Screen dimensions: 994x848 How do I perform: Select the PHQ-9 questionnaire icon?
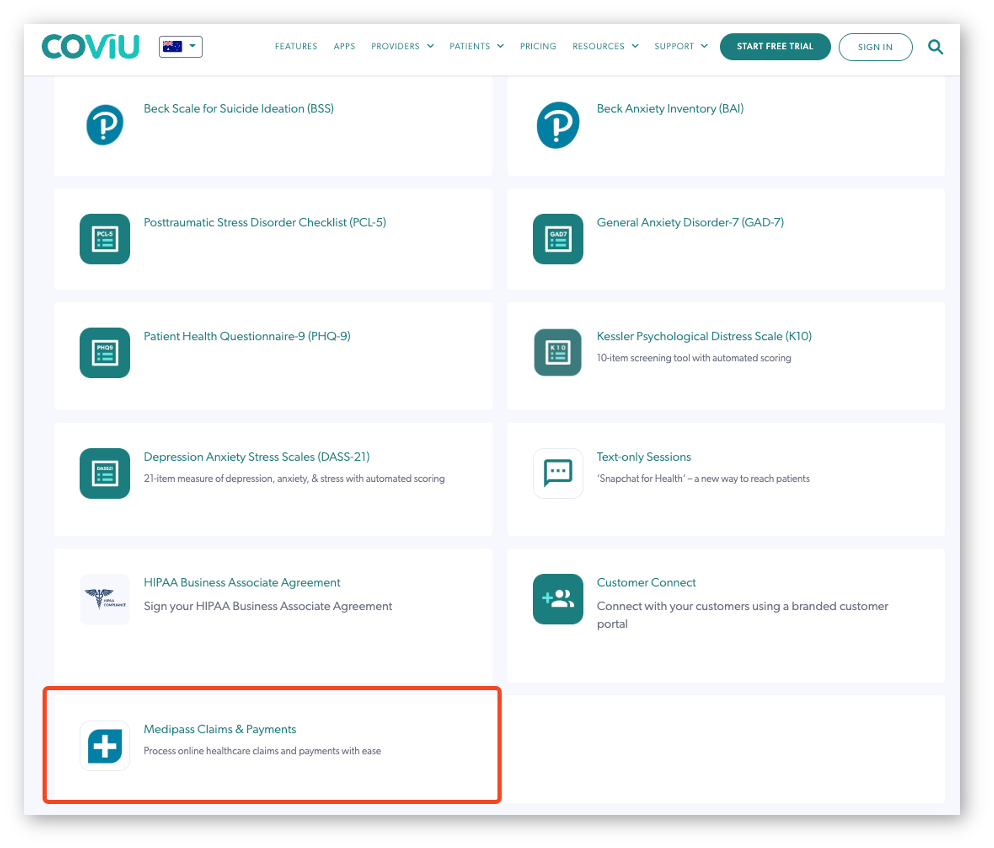tap(104, 352)
